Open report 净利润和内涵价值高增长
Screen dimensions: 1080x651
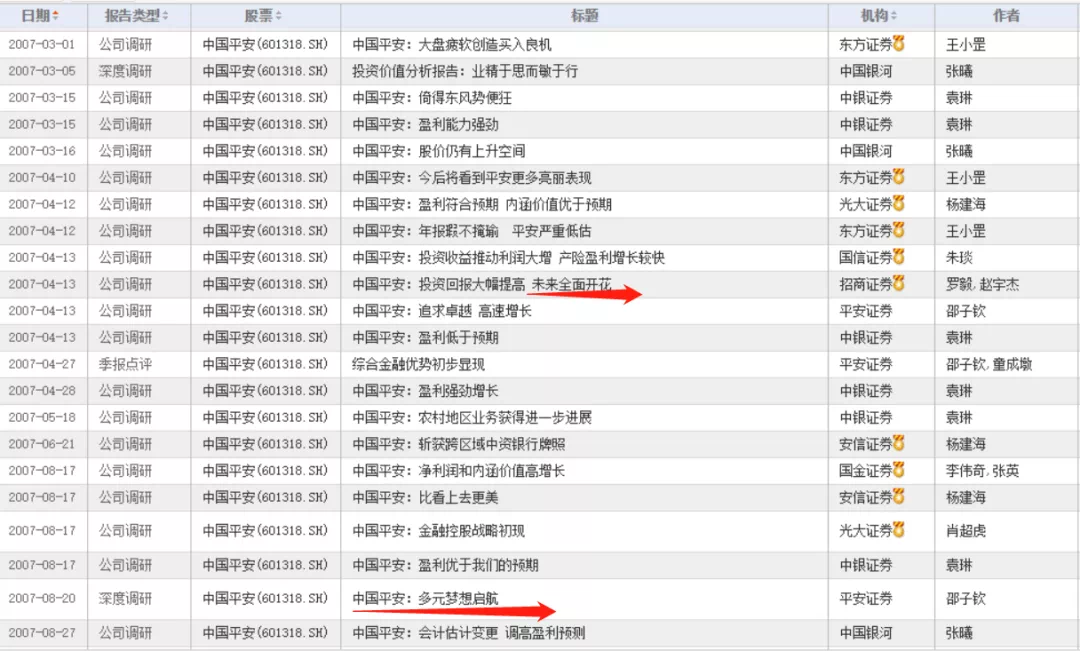(491, 471)
